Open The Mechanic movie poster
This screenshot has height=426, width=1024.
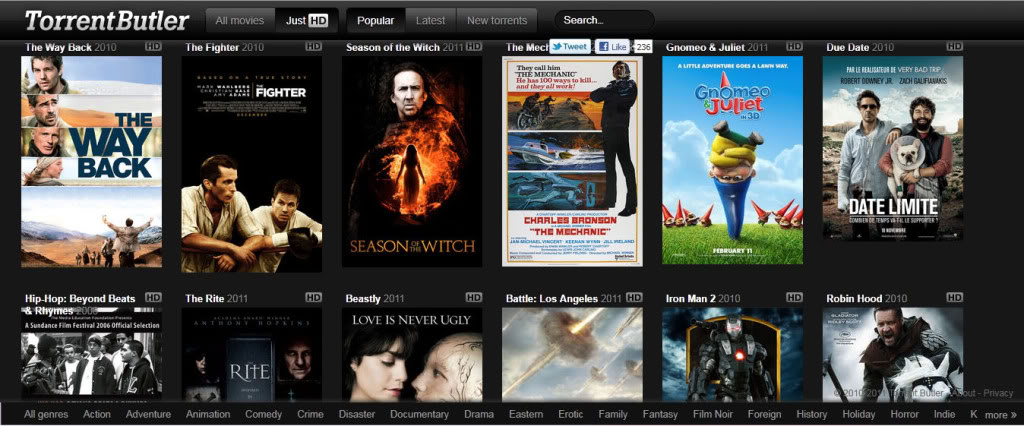(572, 161)
